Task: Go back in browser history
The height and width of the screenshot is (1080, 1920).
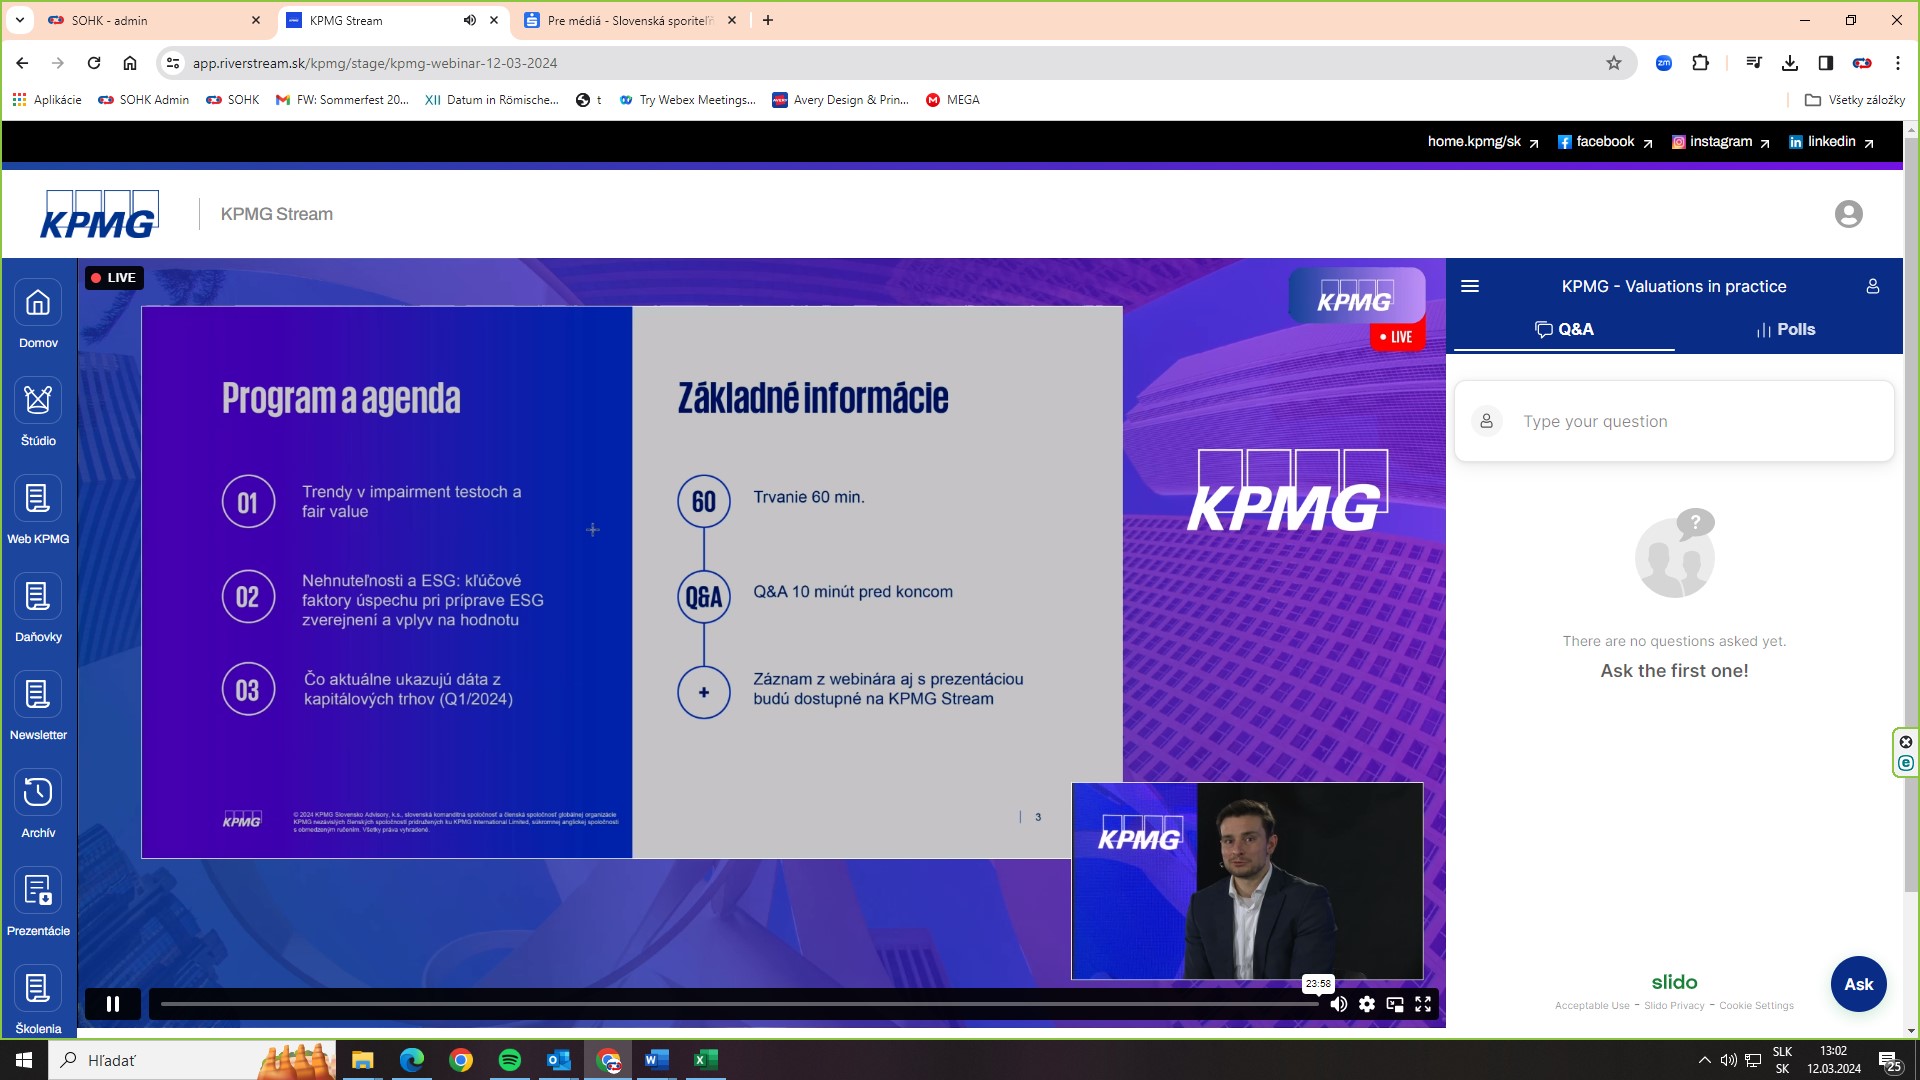Action: coord(22,63)
